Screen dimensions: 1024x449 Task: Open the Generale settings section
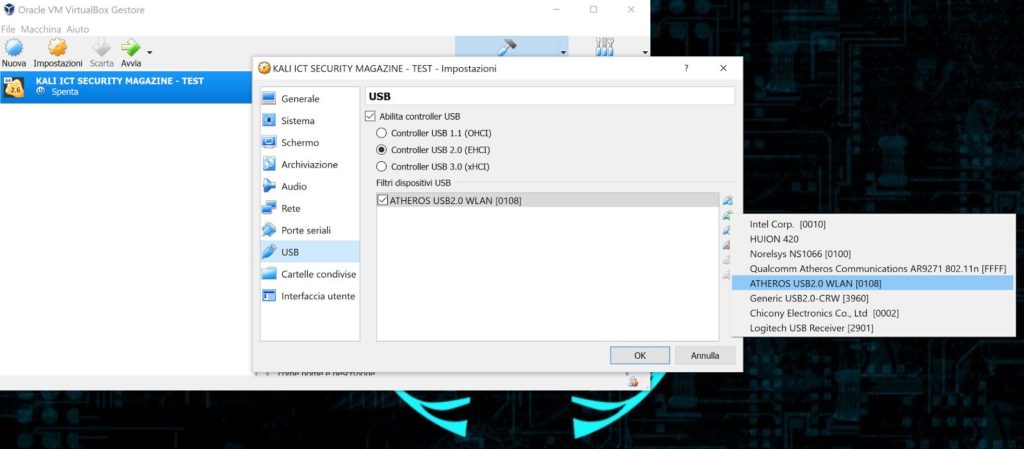coord(310,99)
